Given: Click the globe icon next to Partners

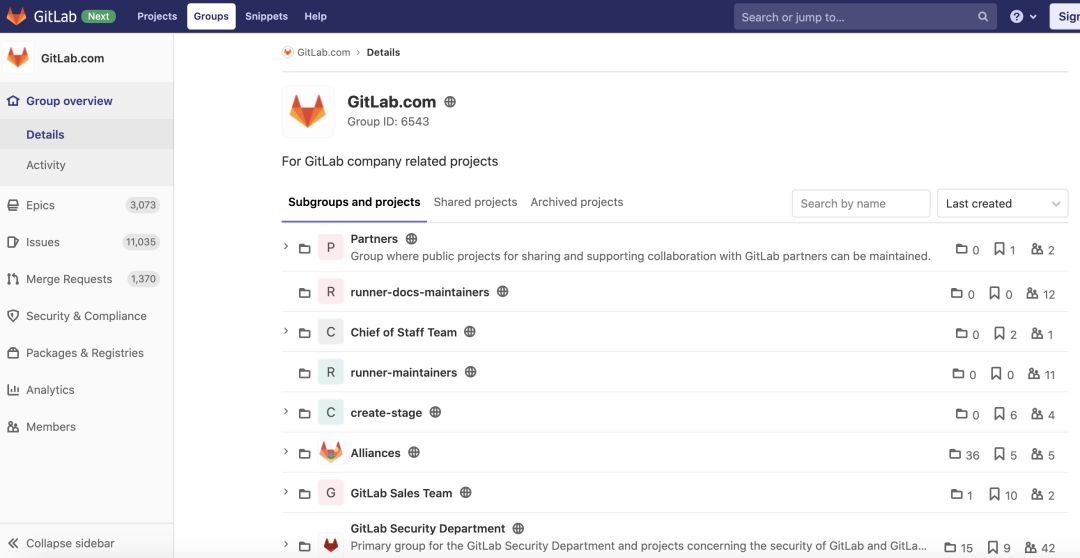Looking at the screenshot, I should coord(411,239).
